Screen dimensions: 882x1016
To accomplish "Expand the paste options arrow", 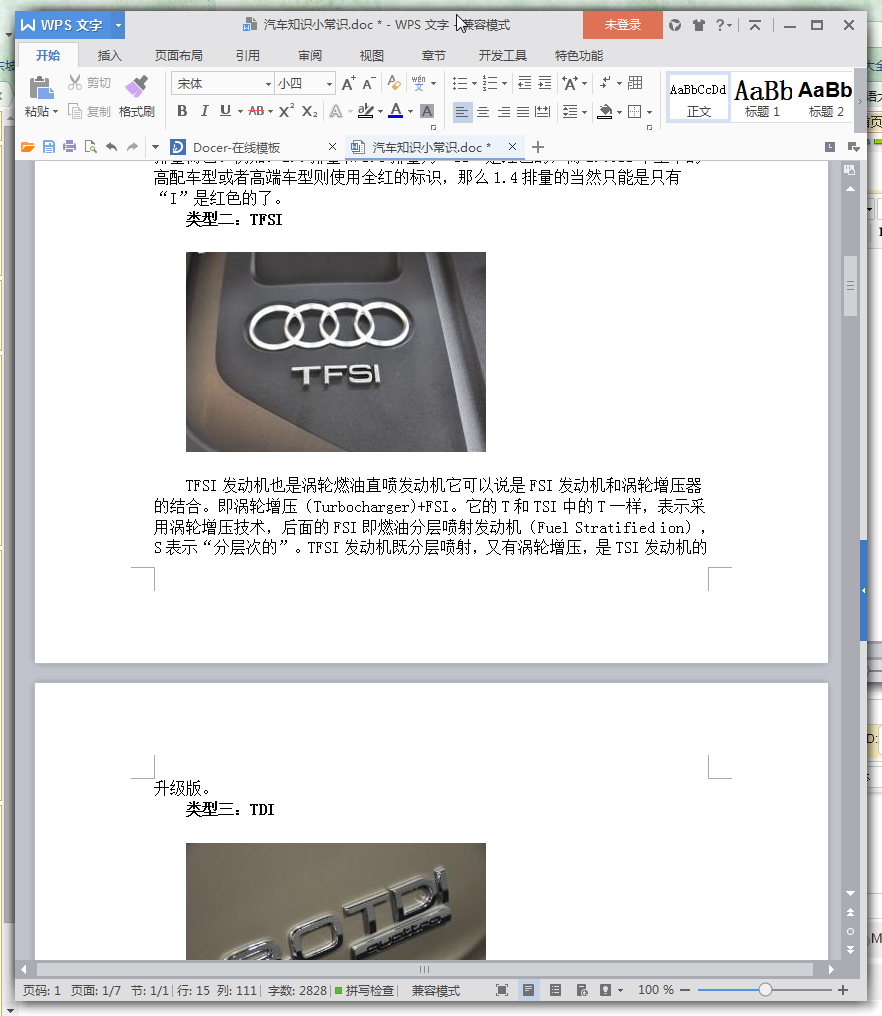I will pyautogui.click(x=56, y=112).
